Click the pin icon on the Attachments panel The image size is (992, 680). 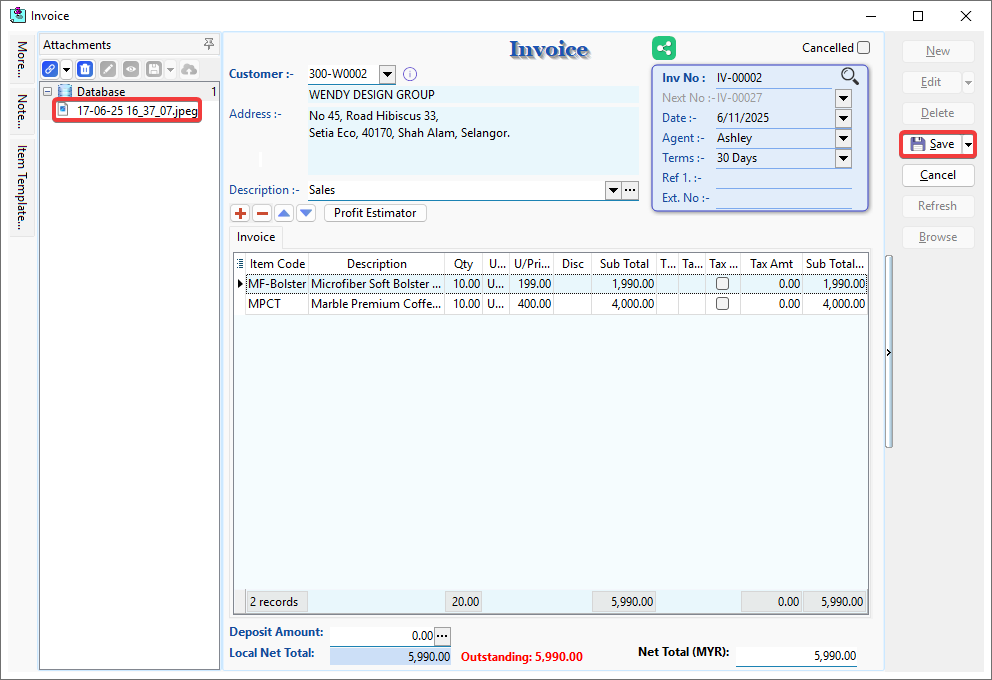tap(208, 44)
